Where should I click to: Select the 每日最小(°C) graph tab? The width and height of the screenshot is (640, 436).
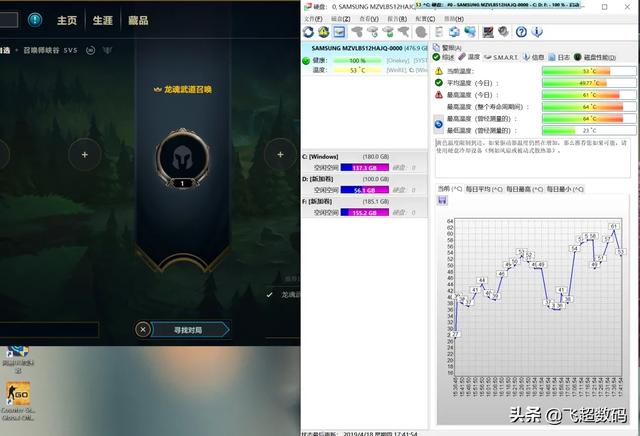(565, 189)
